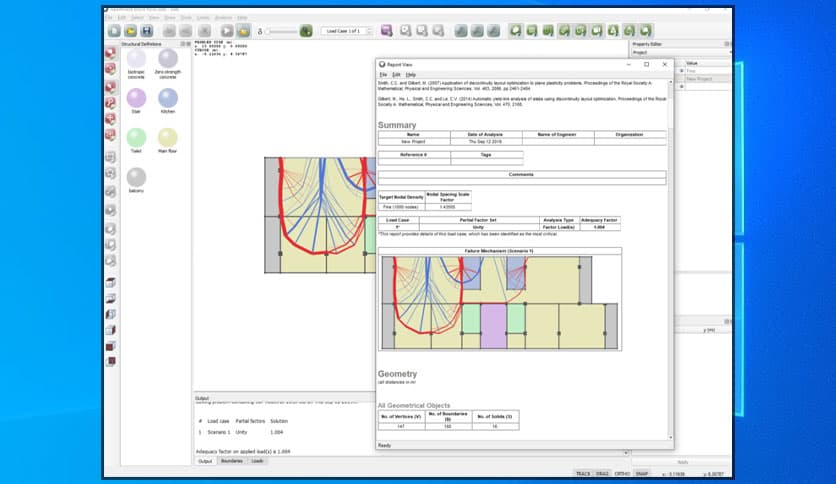The image size is (836, 484).
Task: Select the gray balcony material sphere
Action: click(136, 177)
